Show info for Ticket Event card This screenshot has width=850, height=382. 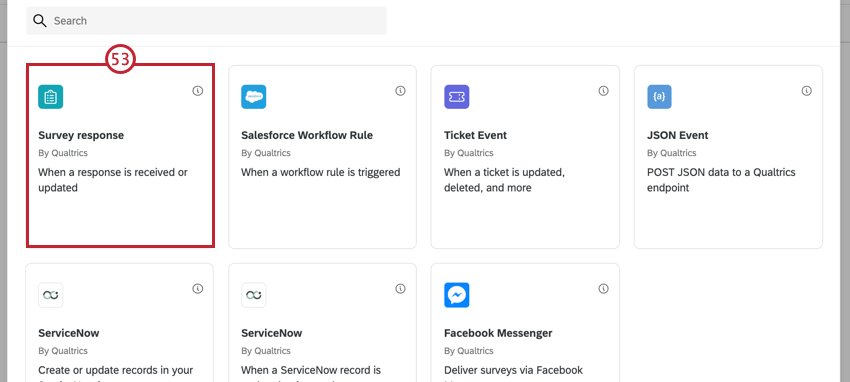pyautogui.click(x=603, y=91)
